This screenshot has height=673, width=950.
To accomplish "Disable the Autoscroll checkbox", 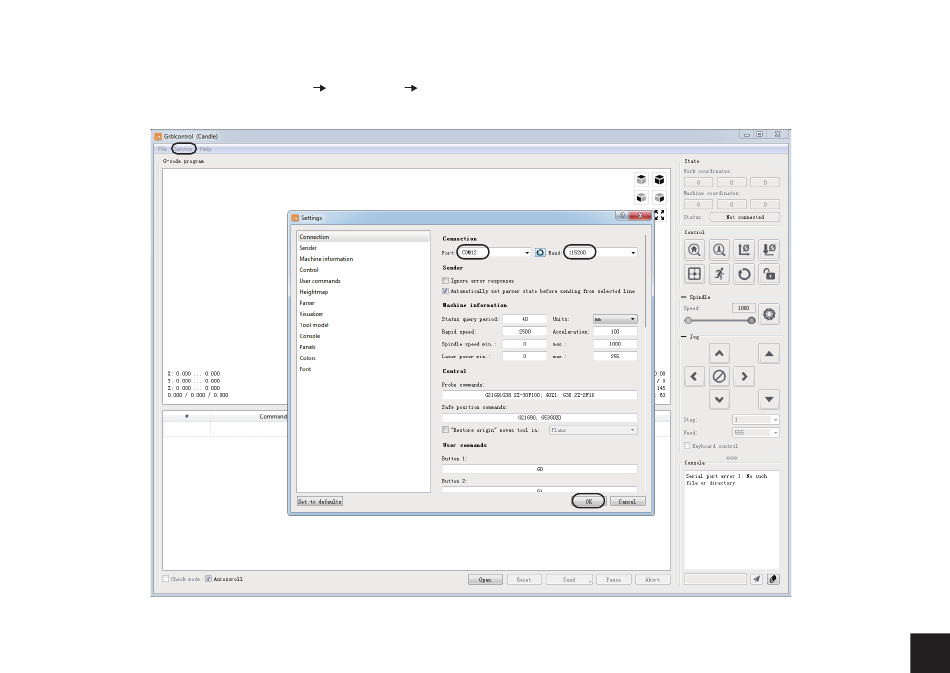I will [x=208, y=579].
